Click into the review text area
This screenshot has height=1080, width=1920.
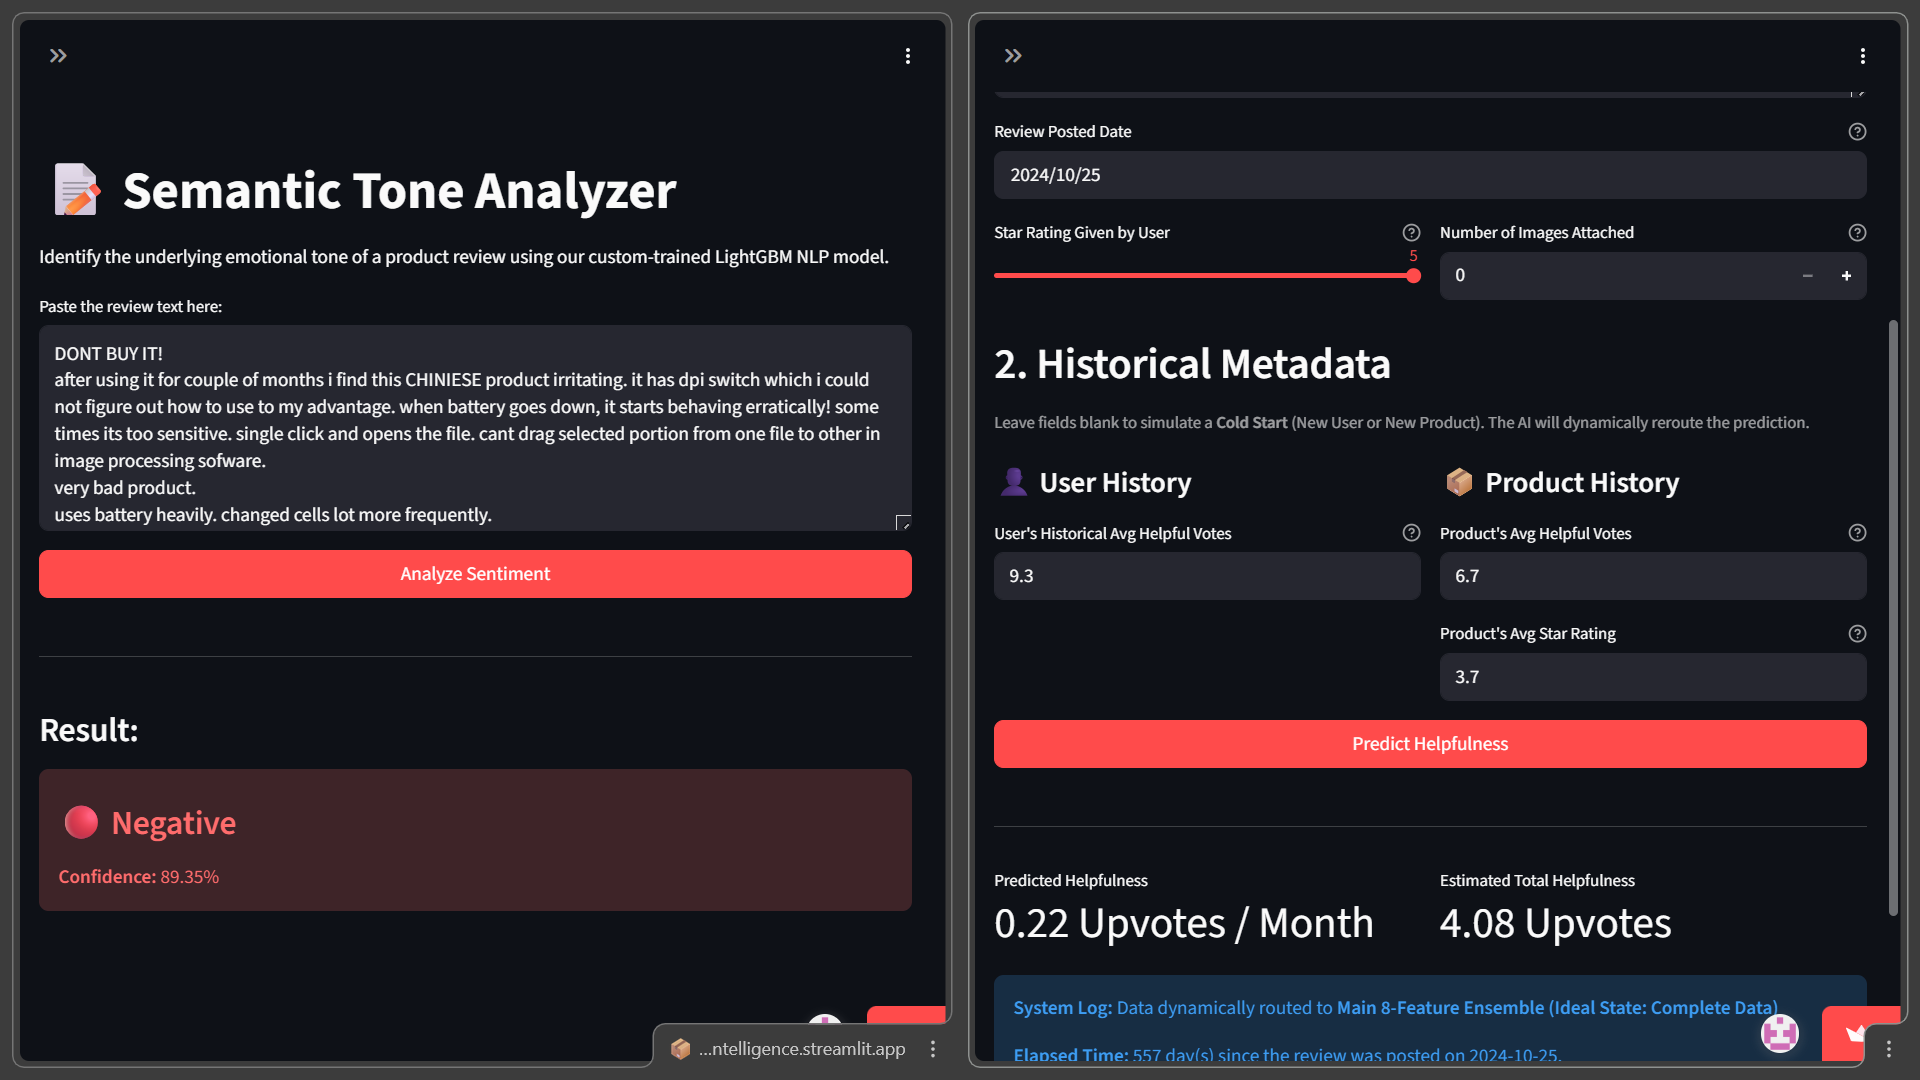pos(475,428)
